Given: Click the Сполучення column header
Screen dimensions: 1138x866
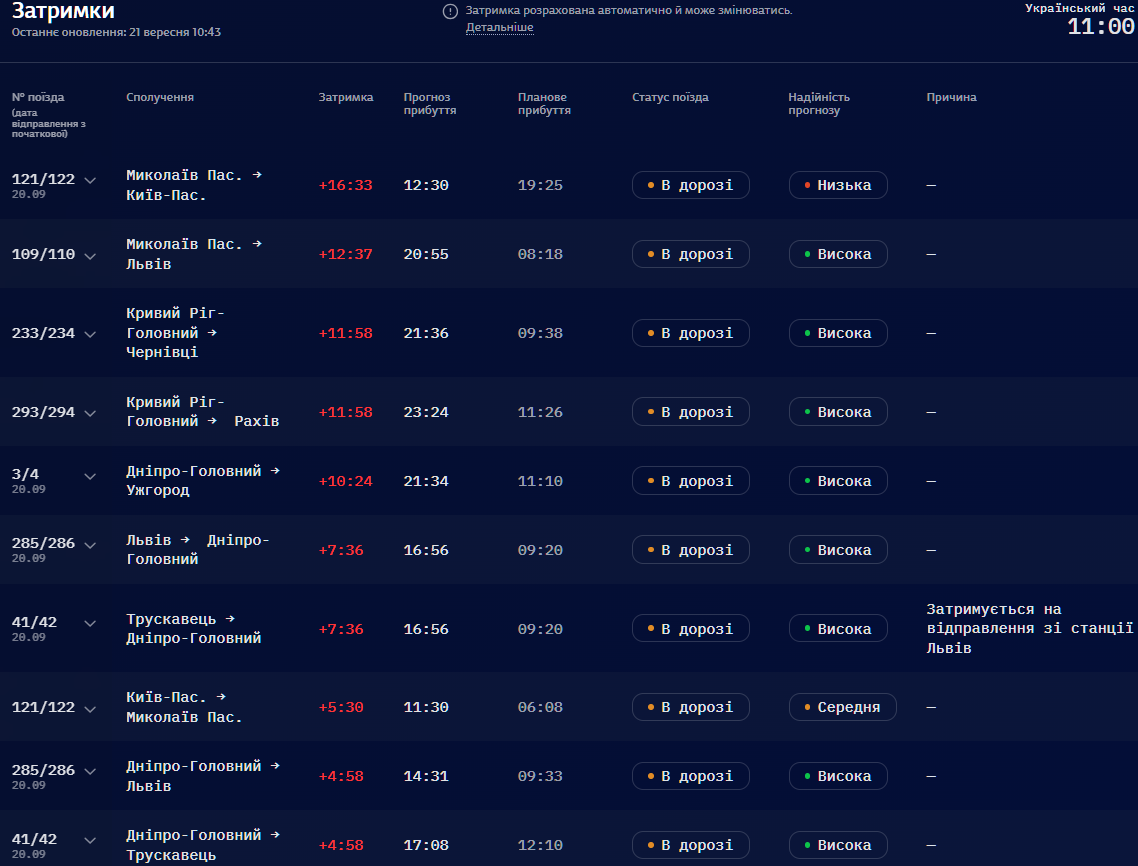Looking at the screenshot, I should pyautogui.click(x=160, y=97).
